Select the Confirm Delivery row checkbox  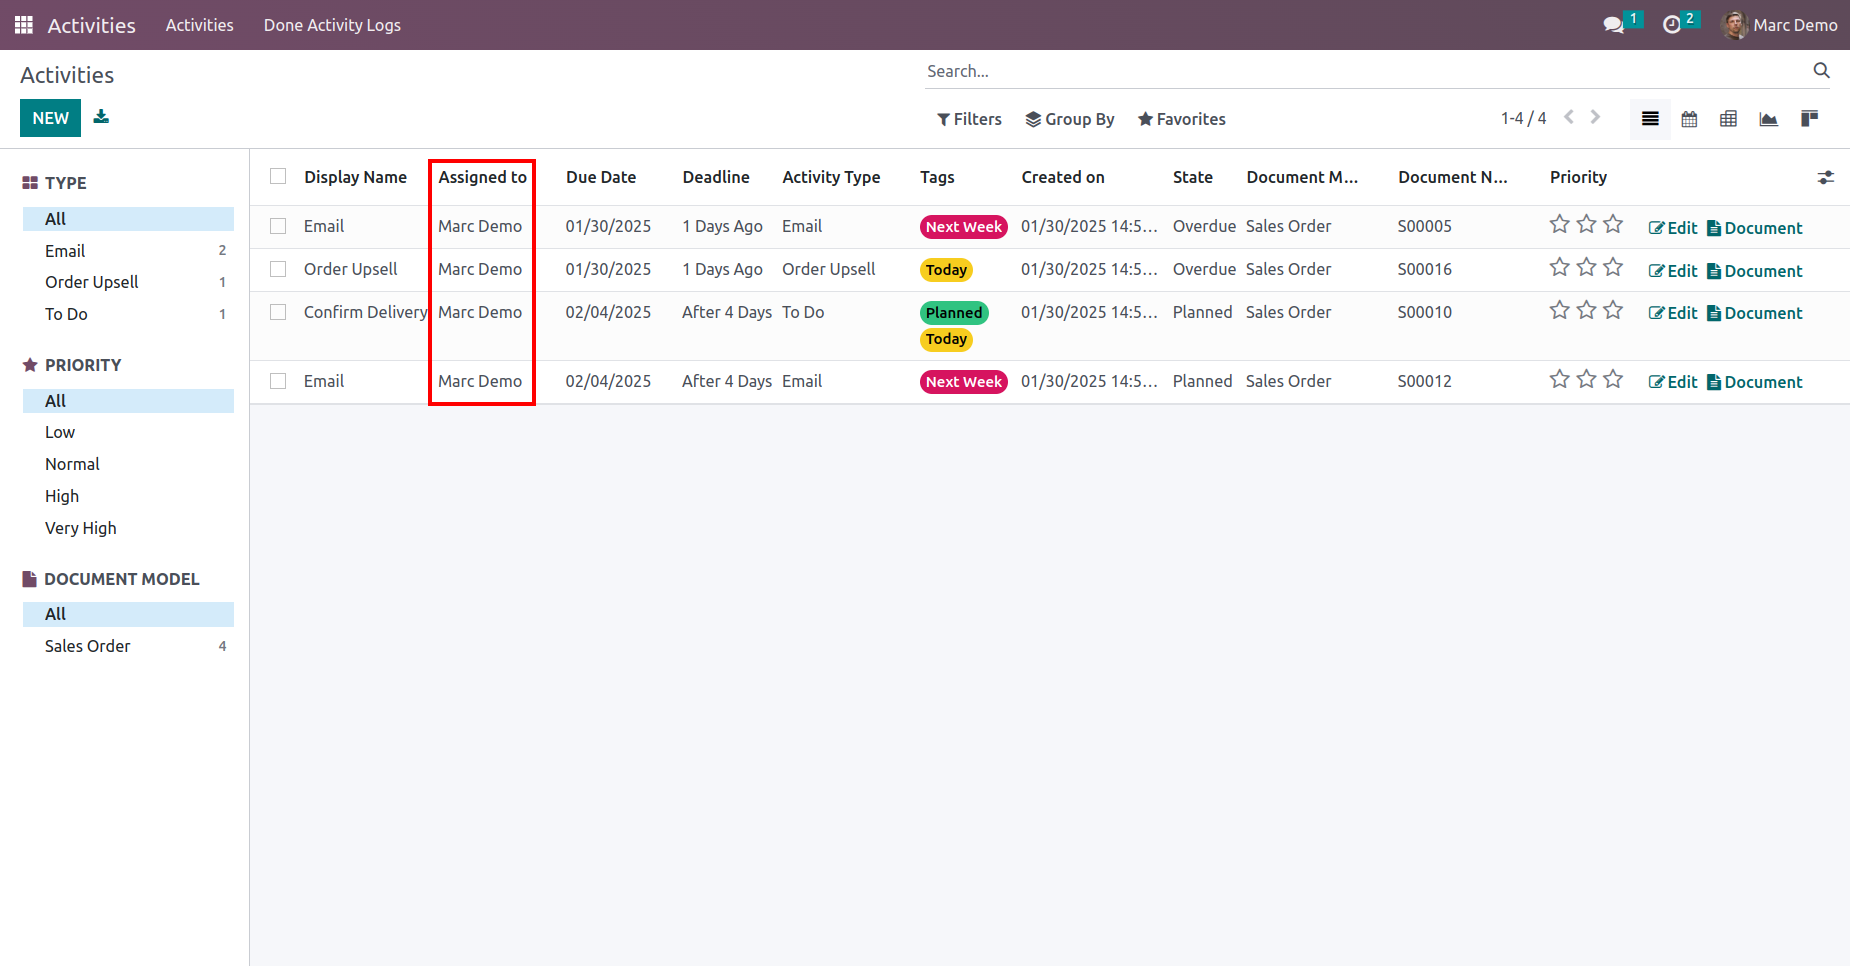[x=278, y=312]
